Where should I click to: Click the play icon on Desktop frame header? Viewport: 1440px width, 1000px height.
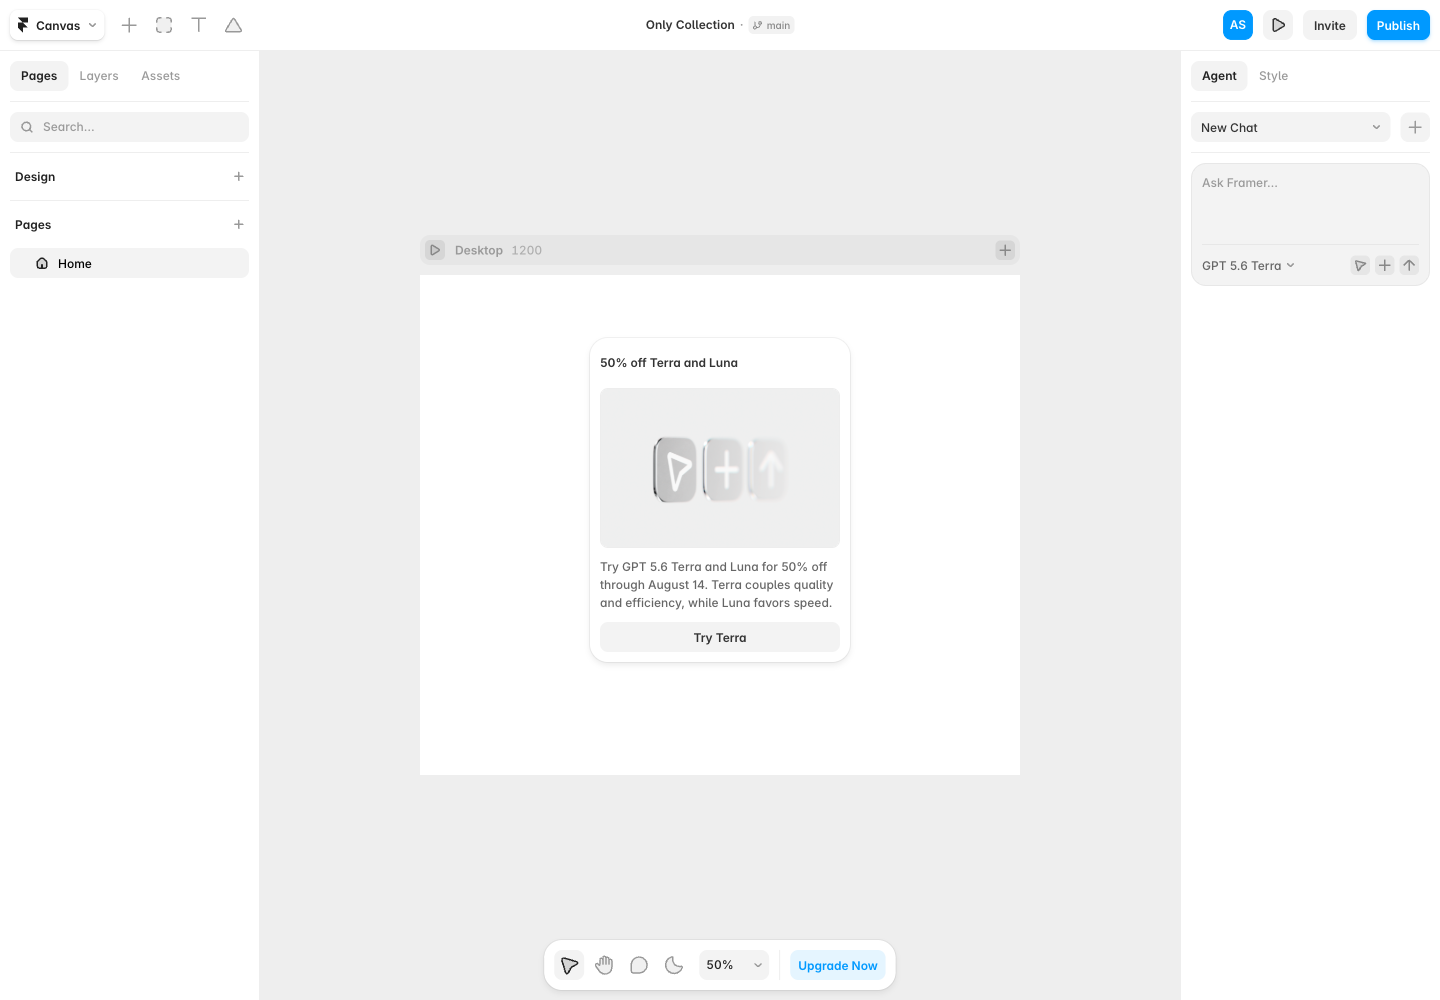(435, 250)
